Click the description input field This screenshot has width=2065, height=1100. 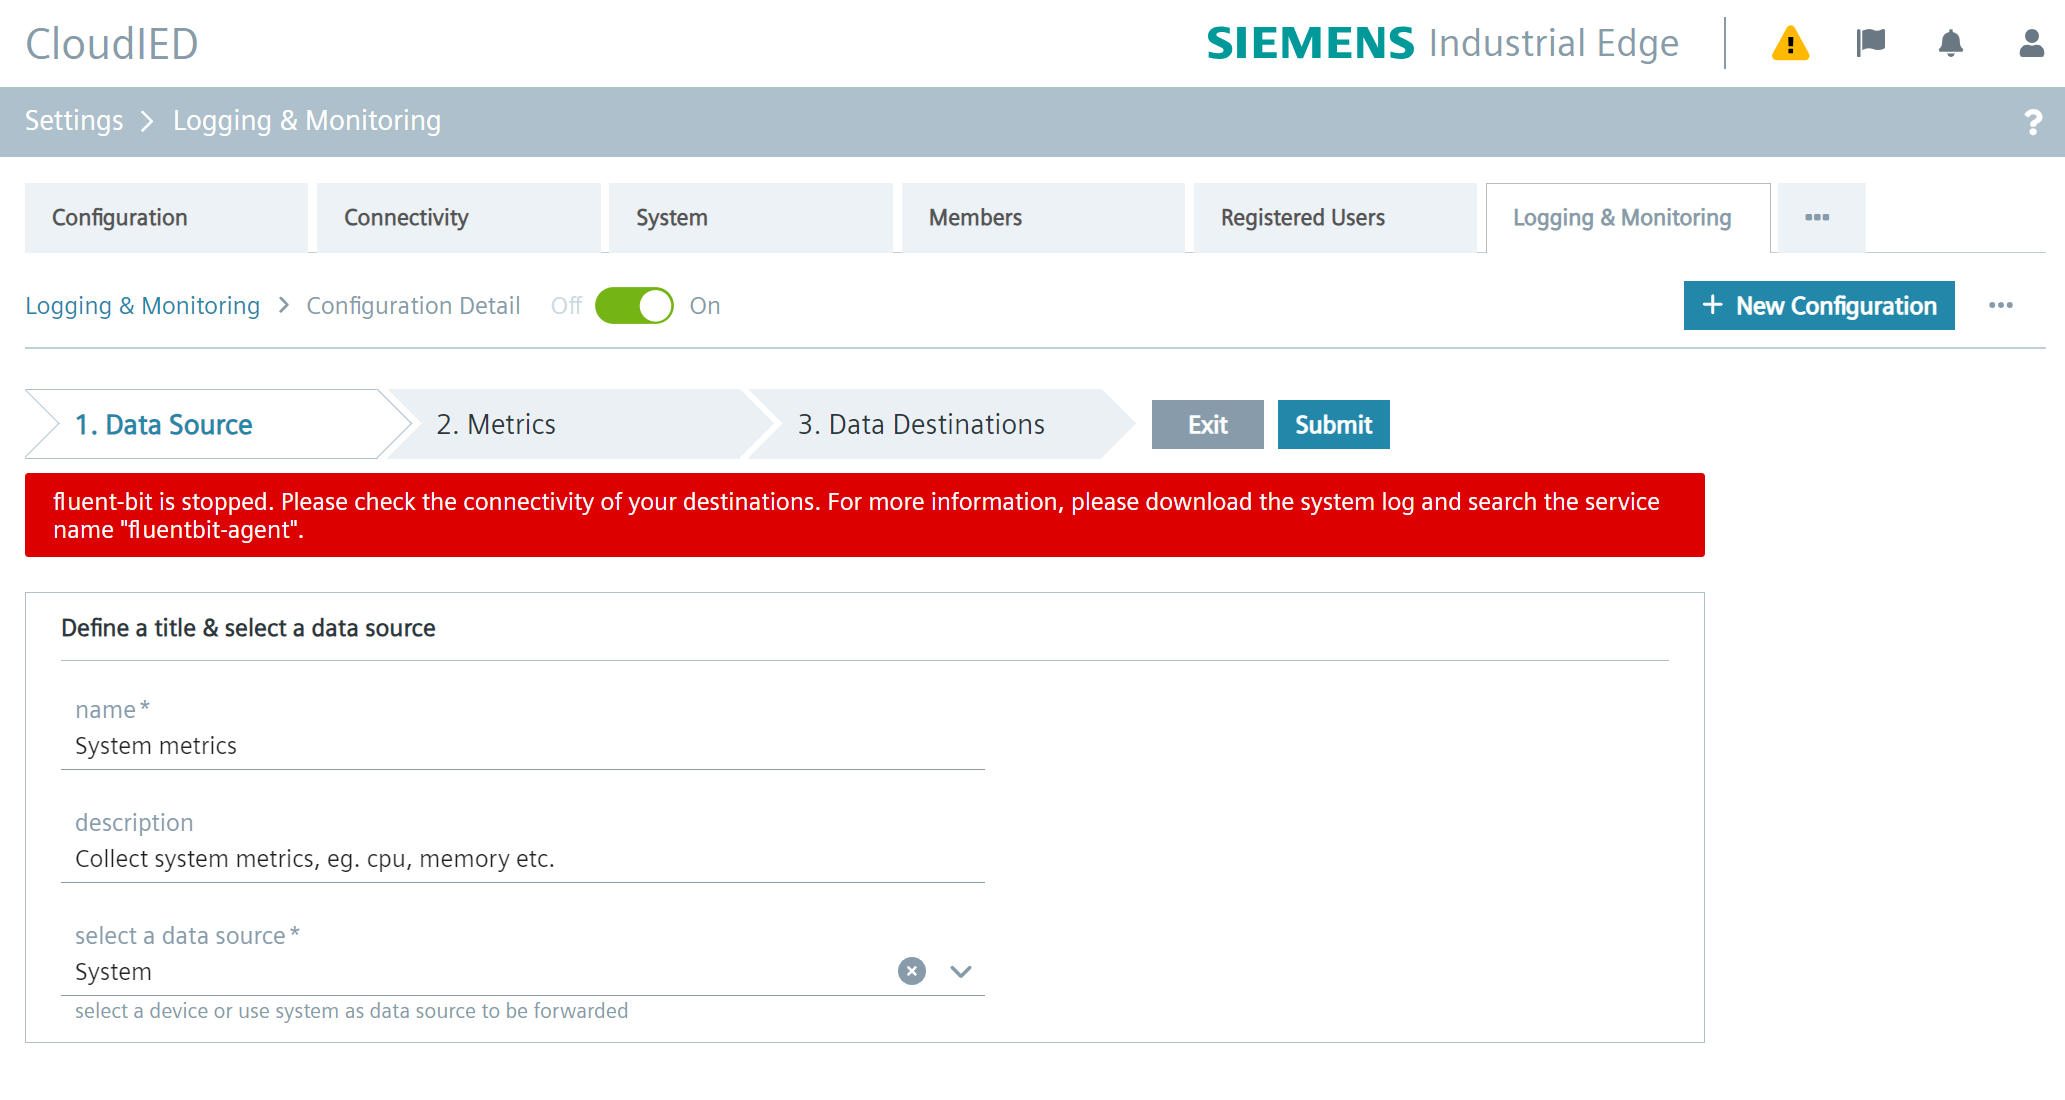pos(522,859)
